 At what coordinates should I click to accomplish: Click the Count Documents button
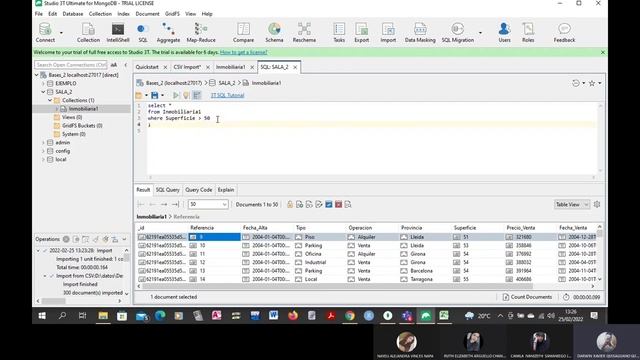click(527, 297)
